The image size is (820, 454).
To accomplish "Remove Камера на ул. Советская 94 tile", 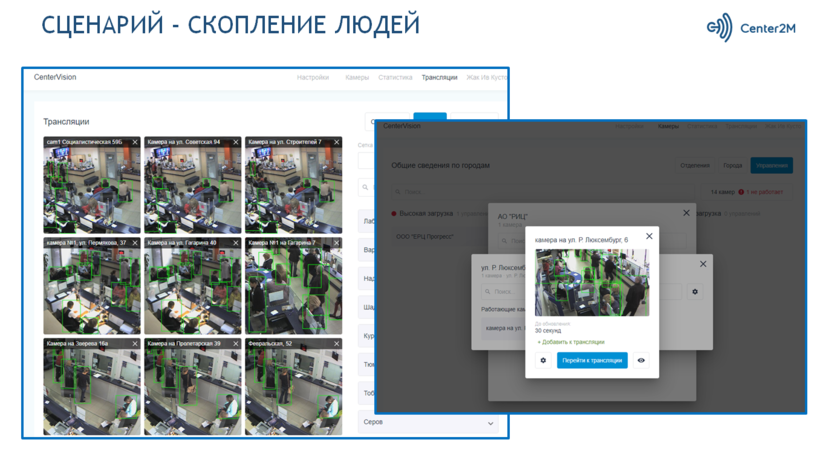I will pos(236,143).
